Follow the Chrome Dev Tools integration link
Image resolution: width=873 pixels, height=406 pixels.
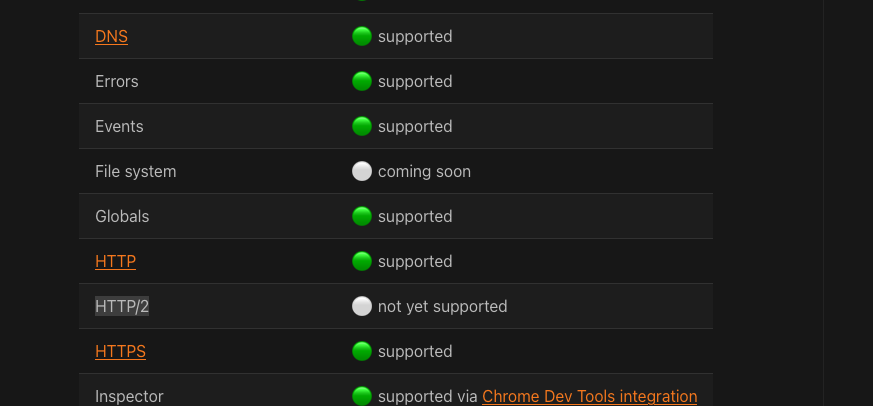coord(589,397)
